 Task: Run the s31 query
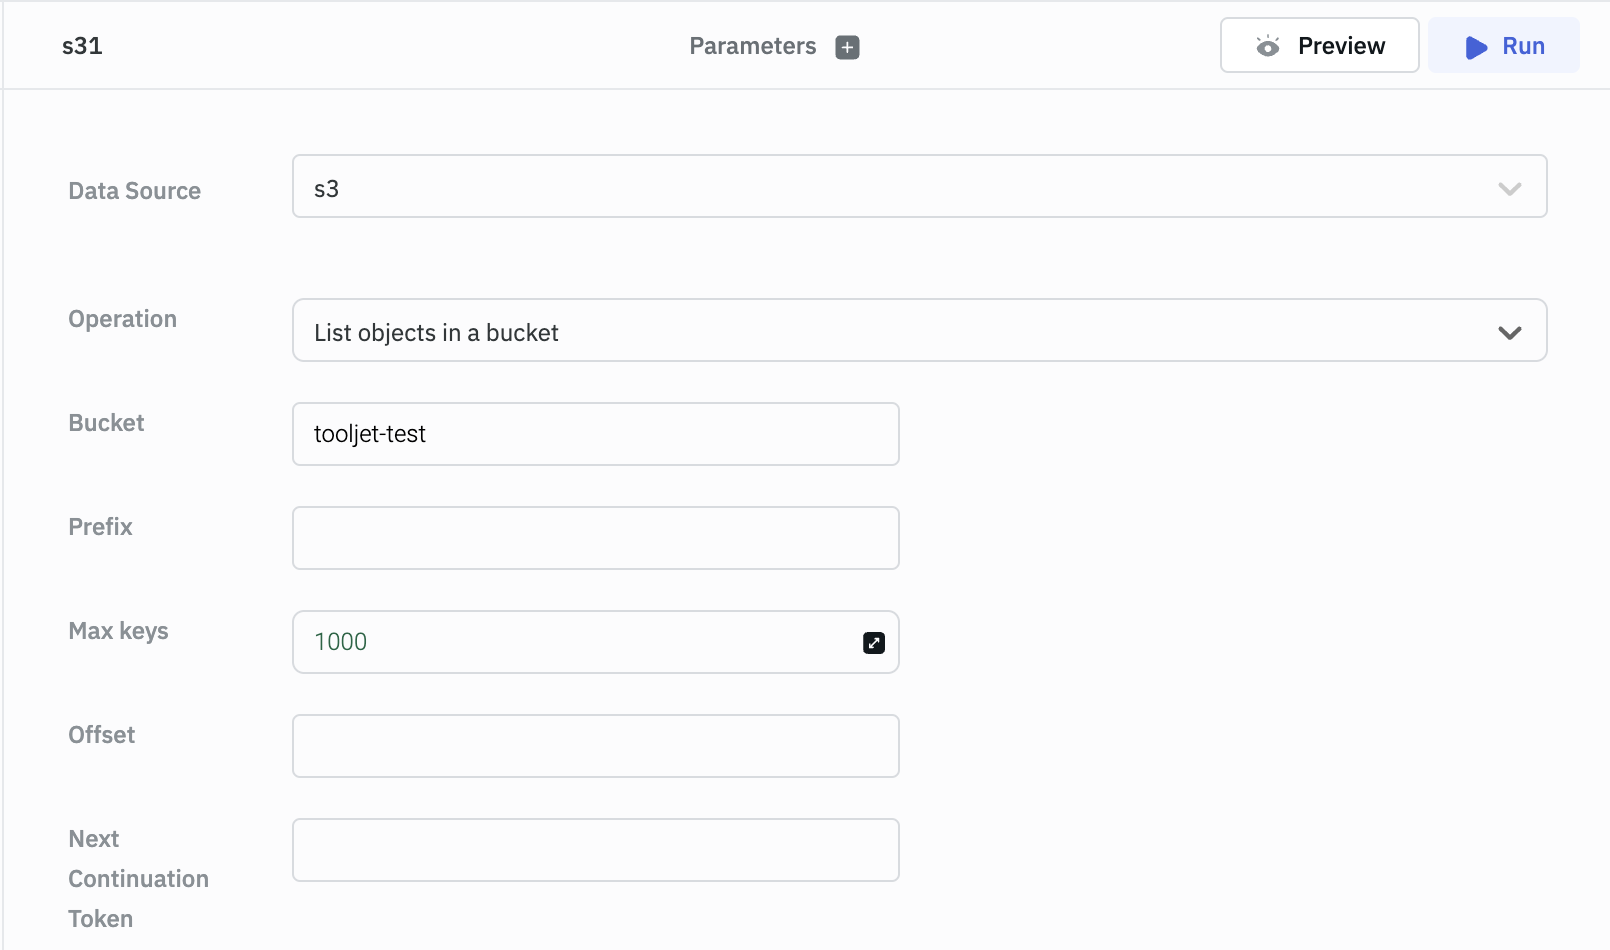click(x=1504, y=46)
